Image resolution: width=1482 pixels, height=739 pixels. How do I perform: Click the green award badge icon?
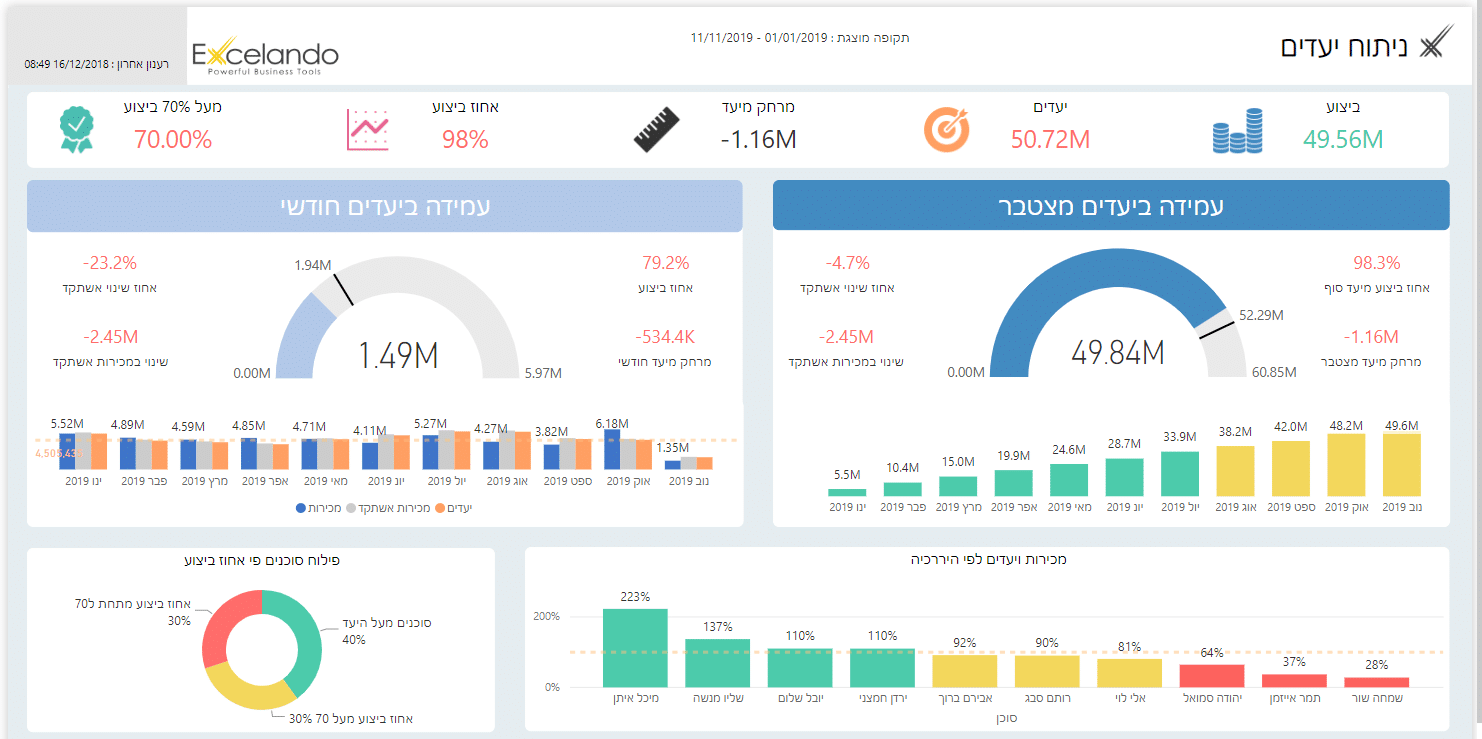coord(76,129)
